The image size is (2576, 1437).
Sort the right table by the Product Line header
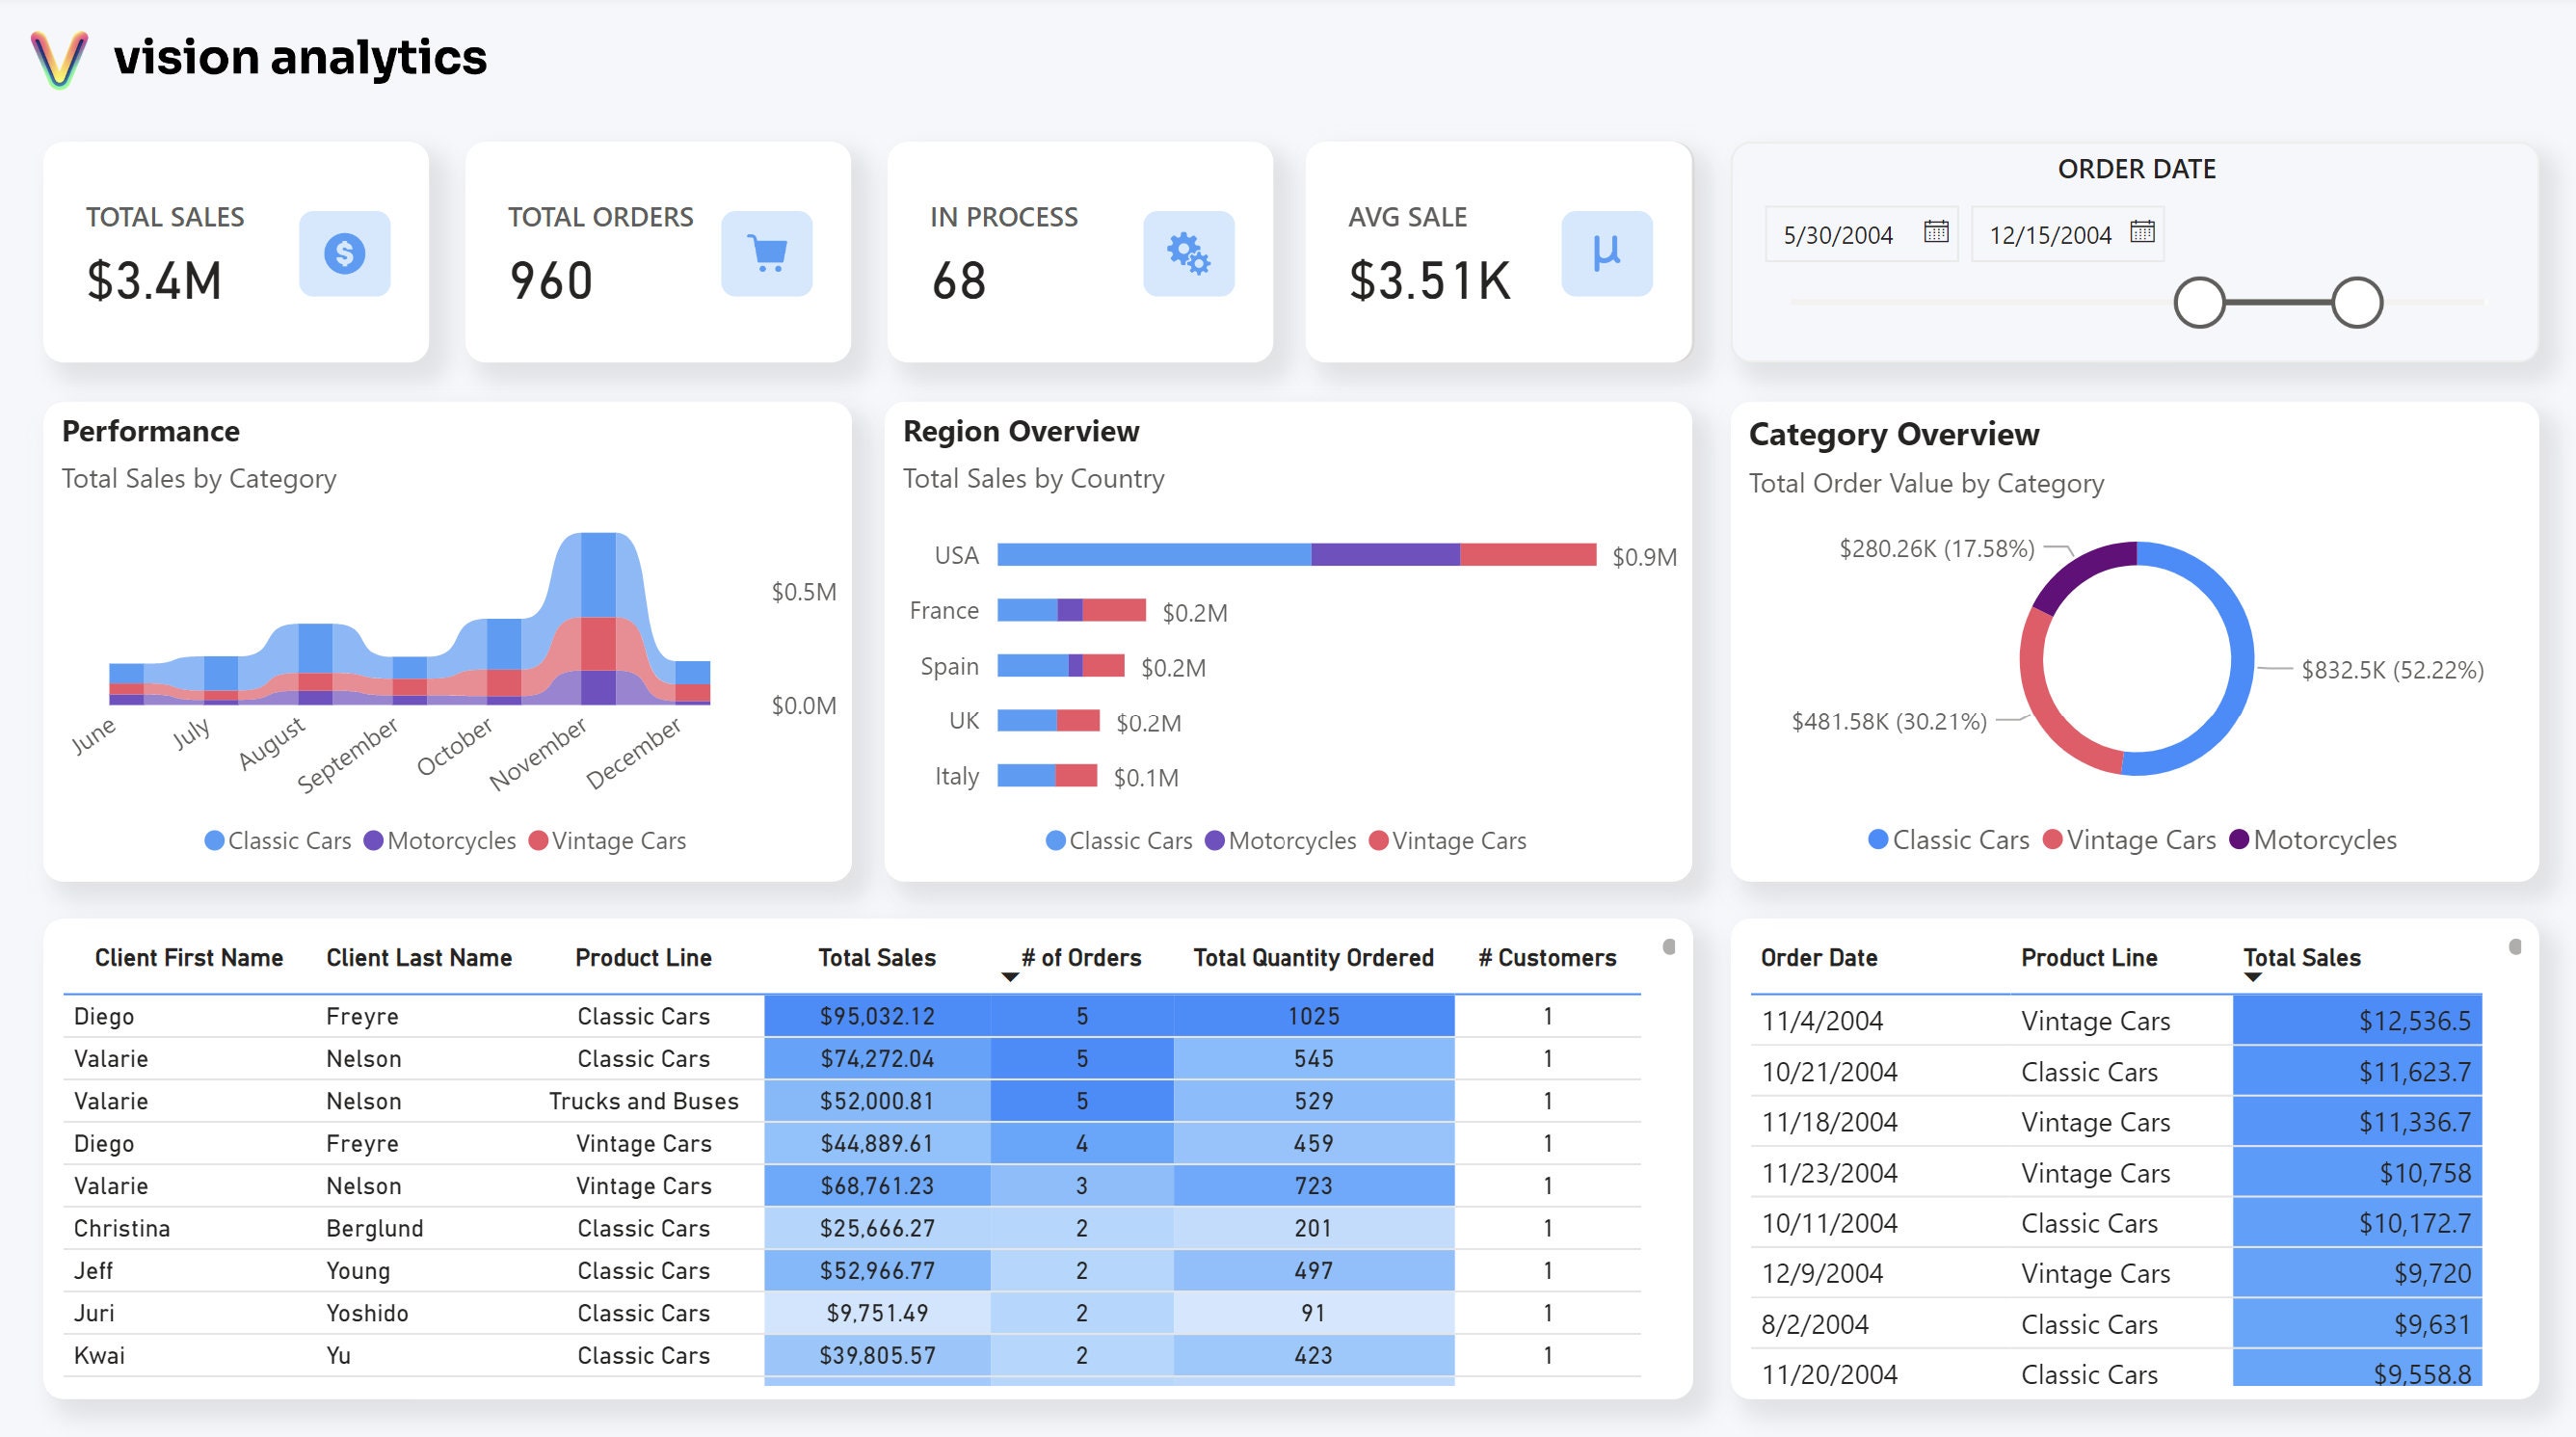pos(2088,957)
